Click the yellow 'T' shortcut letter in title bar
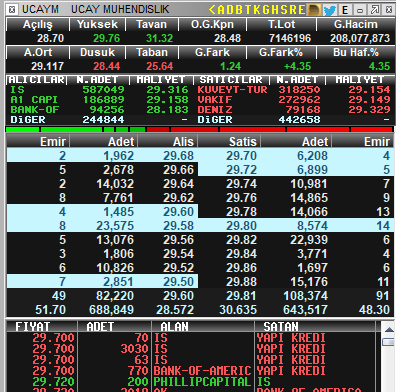This screenshot has height=392, width=396. coord(248,9)
